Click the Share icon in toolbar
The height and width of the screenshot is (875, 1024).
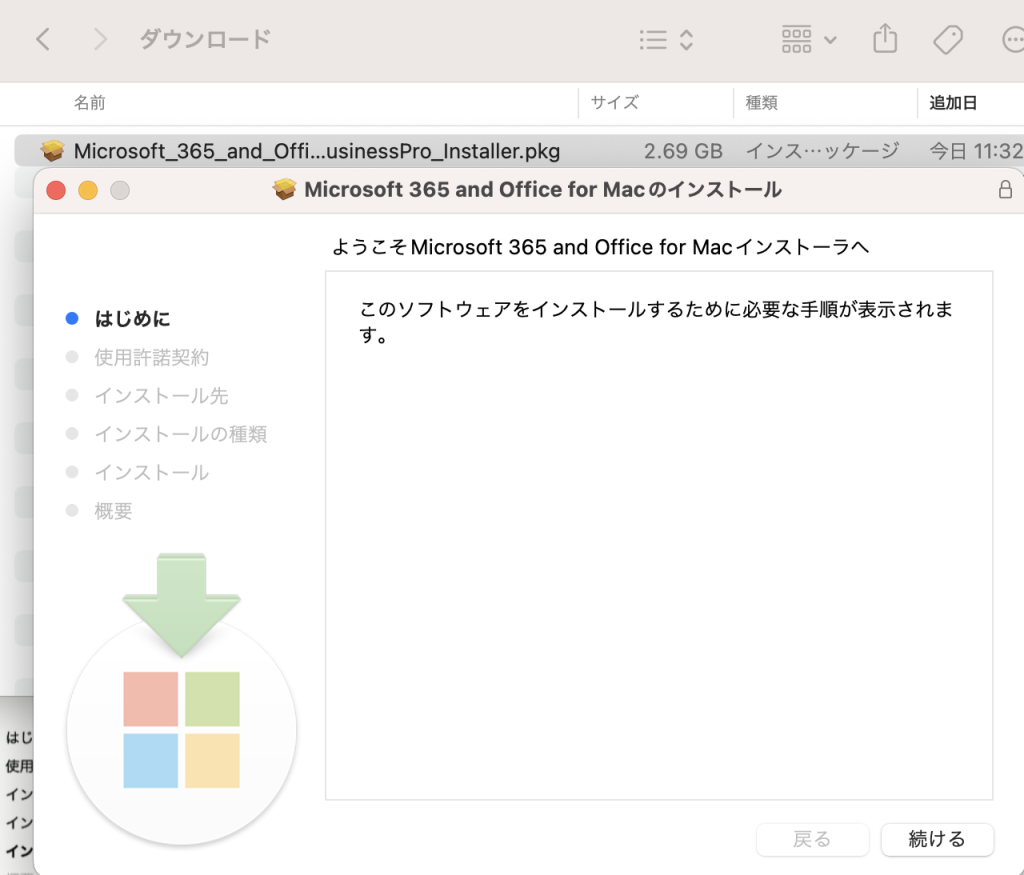point(884,40)
